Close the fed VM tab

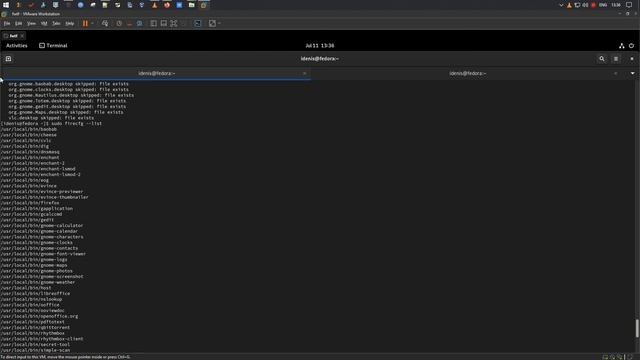(x=22, y=36)
